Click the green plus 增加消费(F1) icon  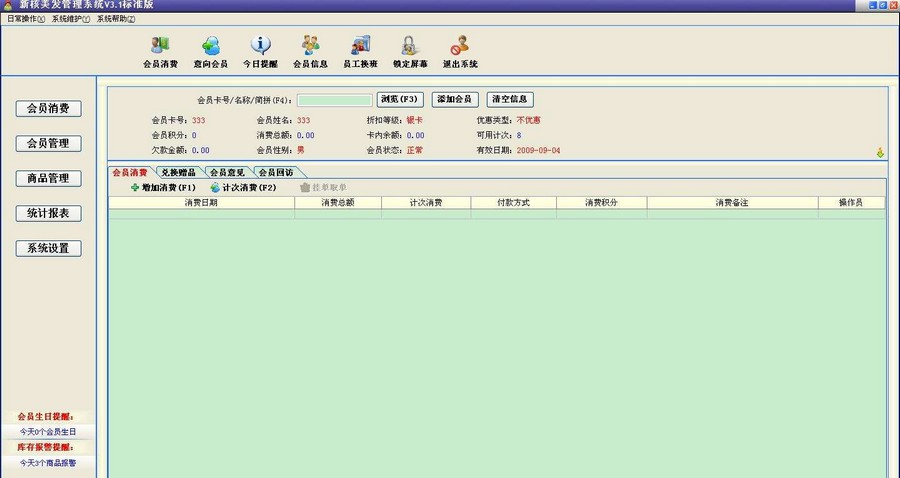coord(135,188)
